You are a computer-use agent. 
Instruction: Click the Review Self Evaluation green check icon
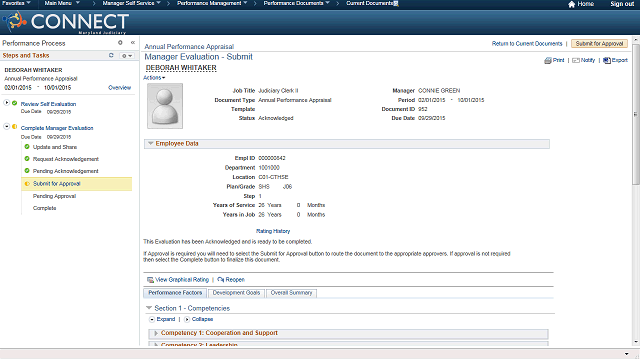tap(15, 103)
